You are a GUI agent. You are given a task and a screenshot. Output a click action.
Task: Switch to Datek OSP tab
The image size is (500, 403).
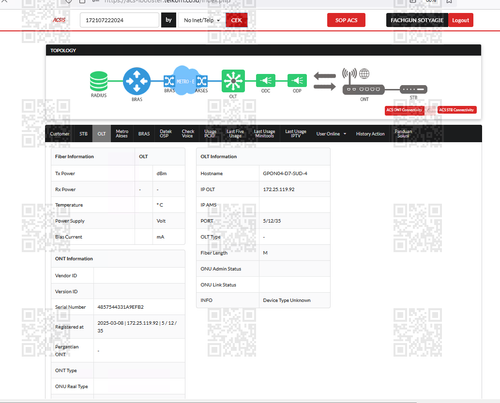tap(165, 134)
